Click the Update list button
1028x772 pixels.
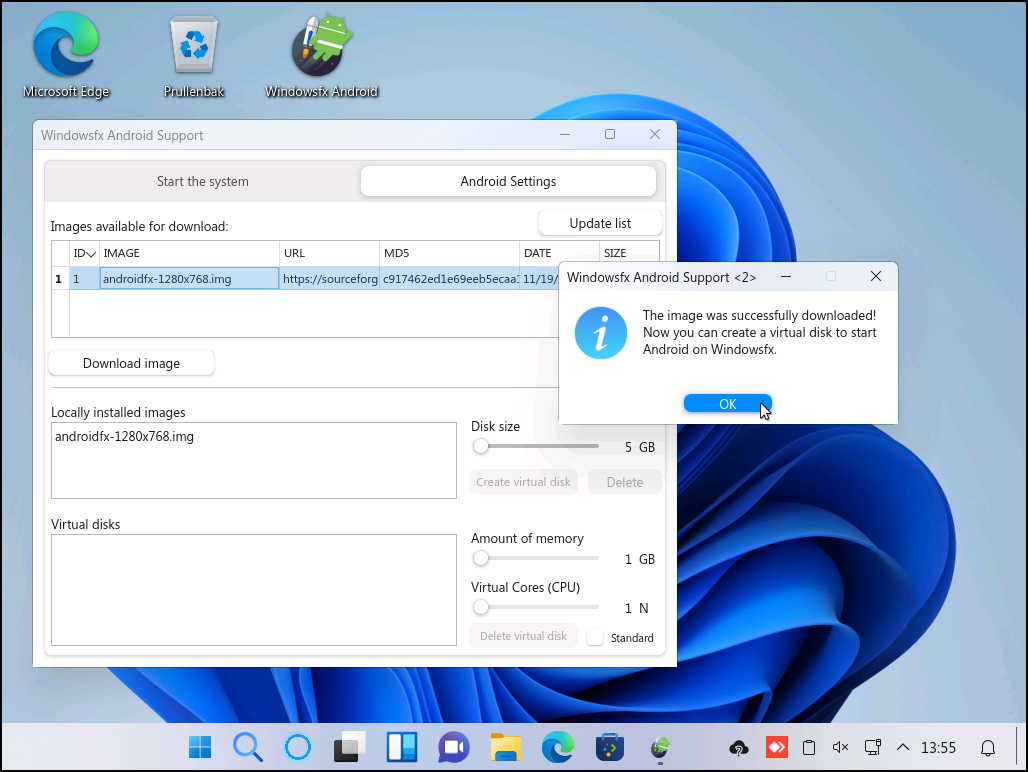coord(600,223)
